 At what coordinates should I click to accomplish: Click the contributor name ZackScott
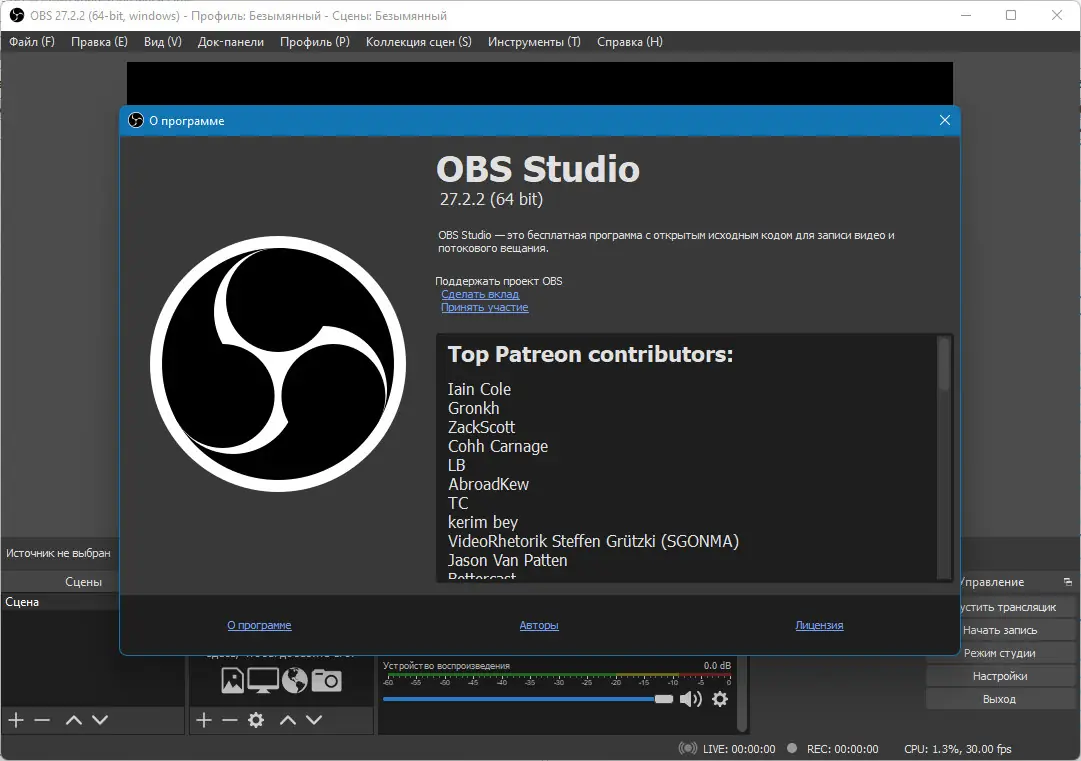point(481,427)
